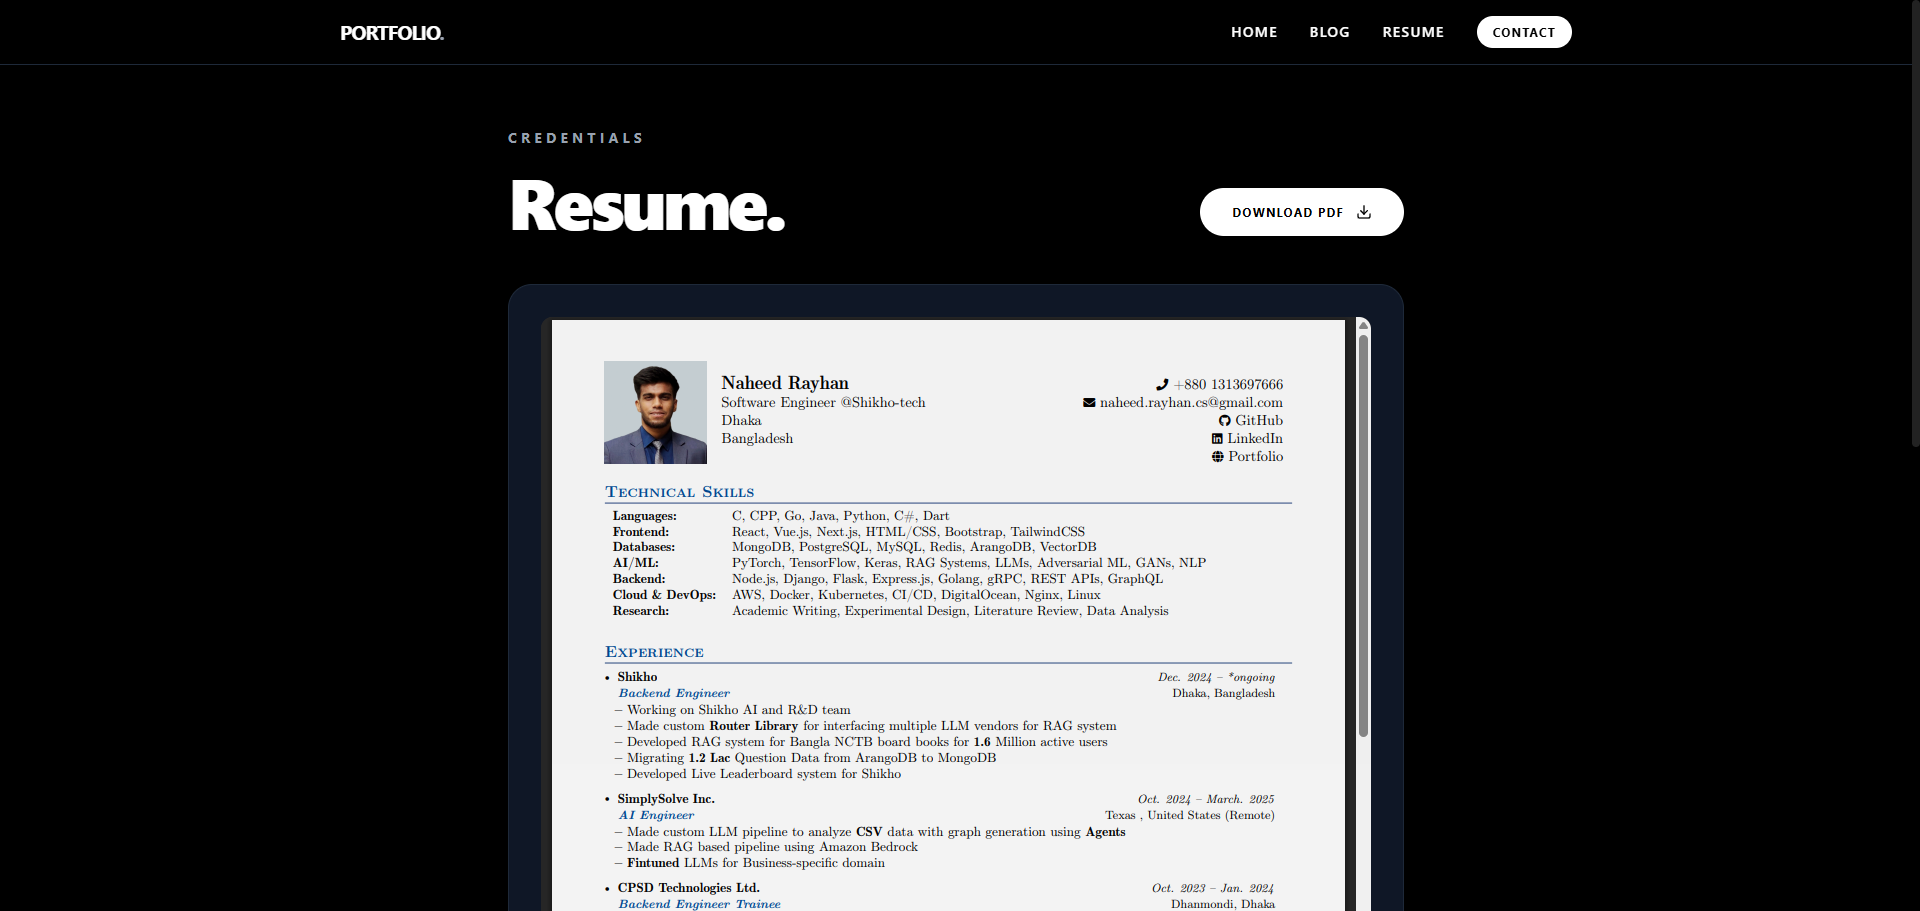Image resolution: width=1920 pixels, height=911 pixels.
Task: Click Naheed Rayhan's profile photo
Action: point(654,412)
